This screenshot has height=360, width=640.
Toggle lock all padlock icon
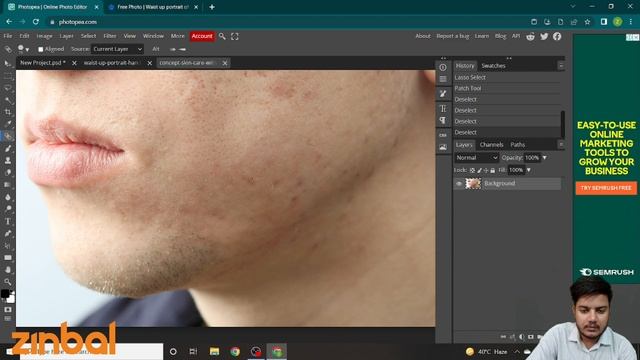pos(493,170)
